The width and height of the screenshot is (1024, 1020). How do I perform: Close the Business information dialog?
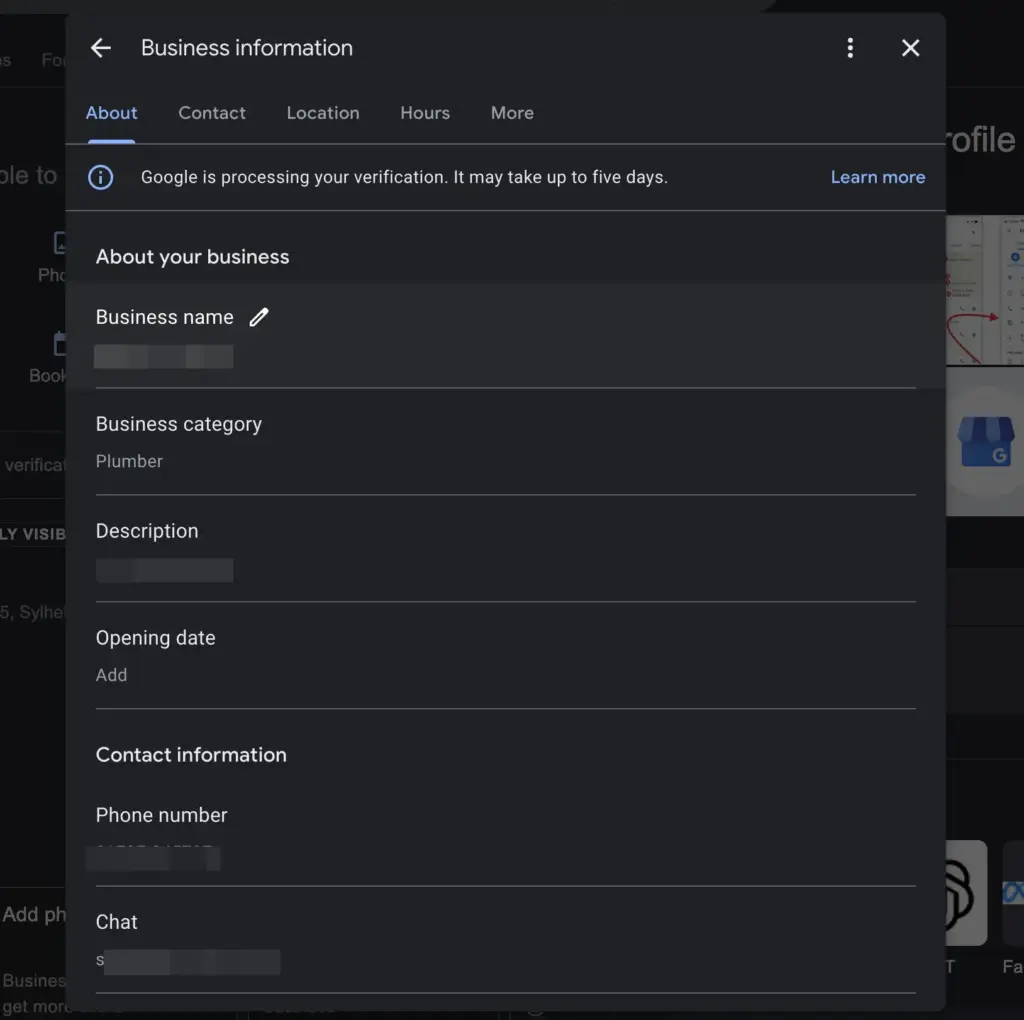[910, 48]
